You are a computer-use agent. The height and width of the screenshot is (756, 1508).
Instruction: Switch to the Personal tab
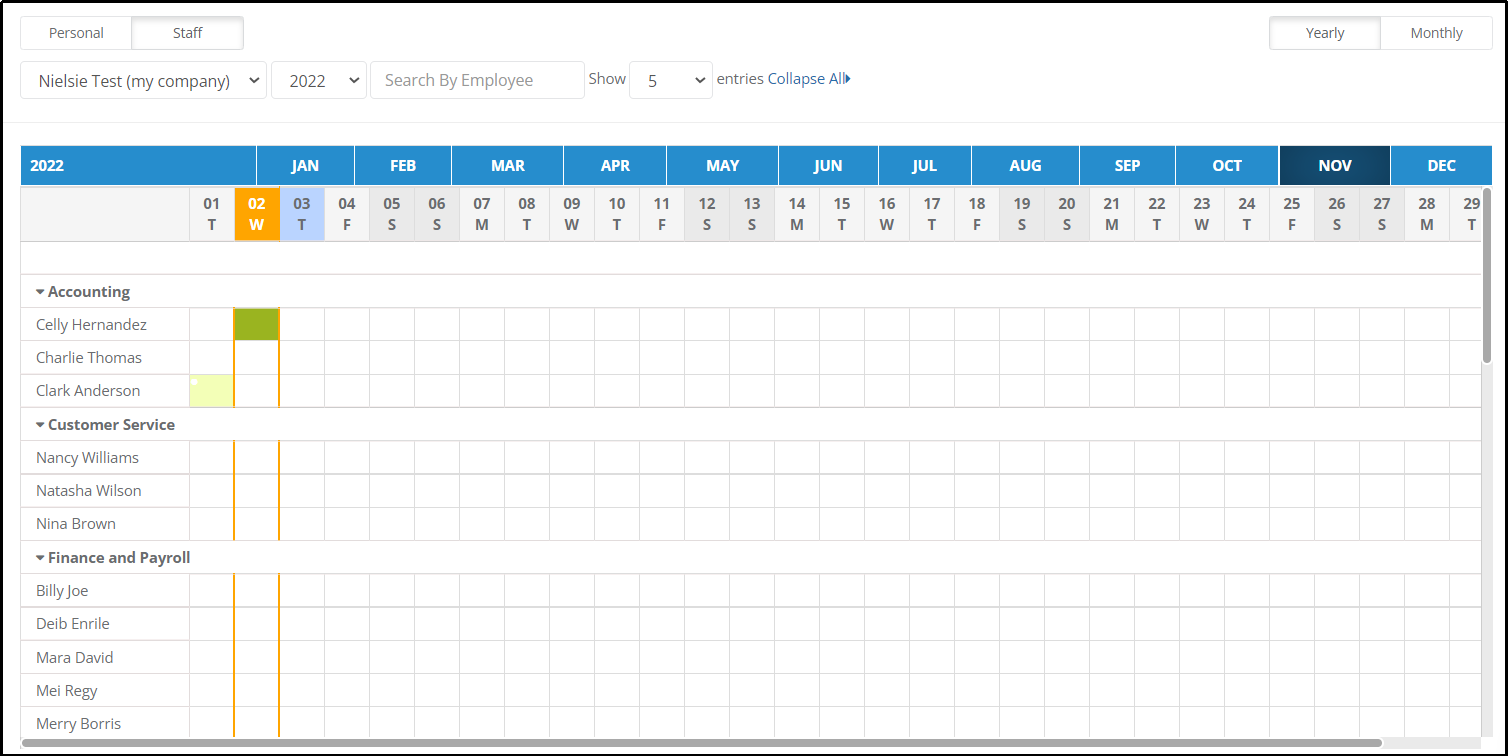pyautogui.click(x=76, y=33)
